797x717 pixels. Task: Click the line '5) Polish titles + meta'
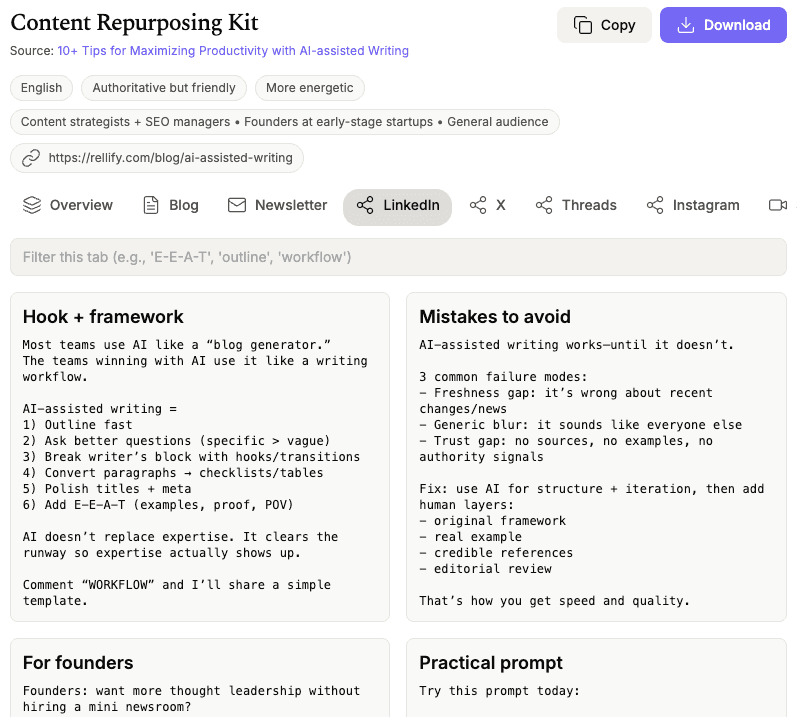pos(107,489)
